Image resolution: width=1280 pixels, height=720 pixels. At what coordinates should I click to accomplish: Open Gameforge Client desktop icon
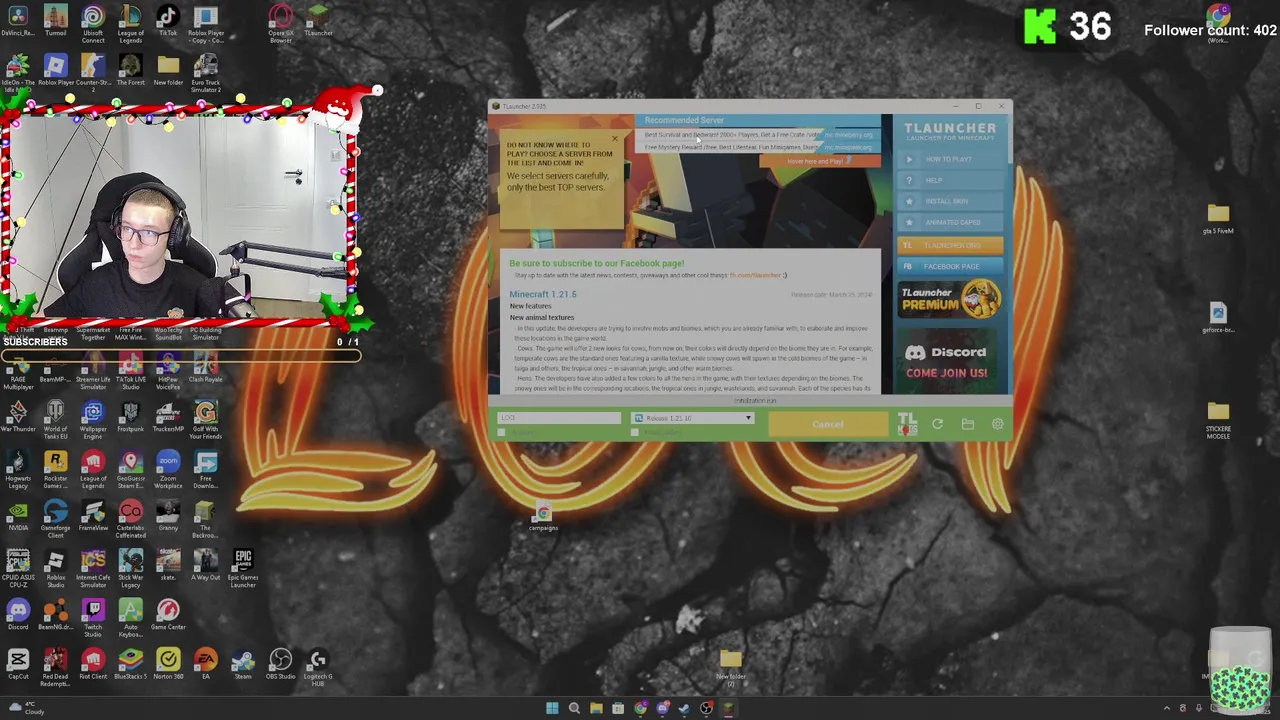[56, 518]
